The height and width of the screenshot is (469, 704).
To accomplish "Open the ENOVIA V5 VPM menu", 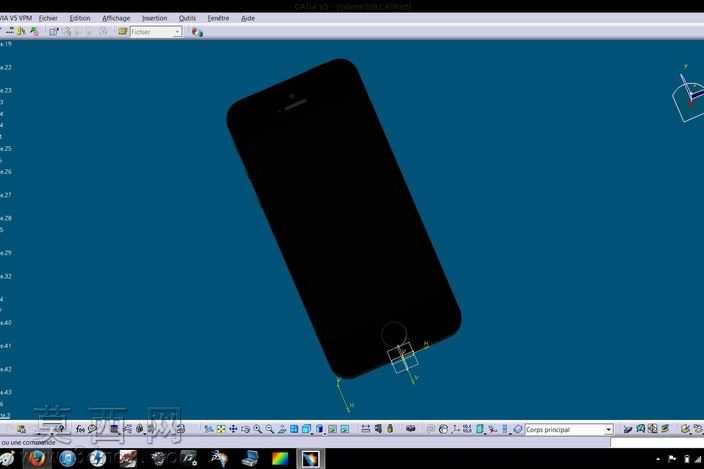I will [x=16, y=18].
